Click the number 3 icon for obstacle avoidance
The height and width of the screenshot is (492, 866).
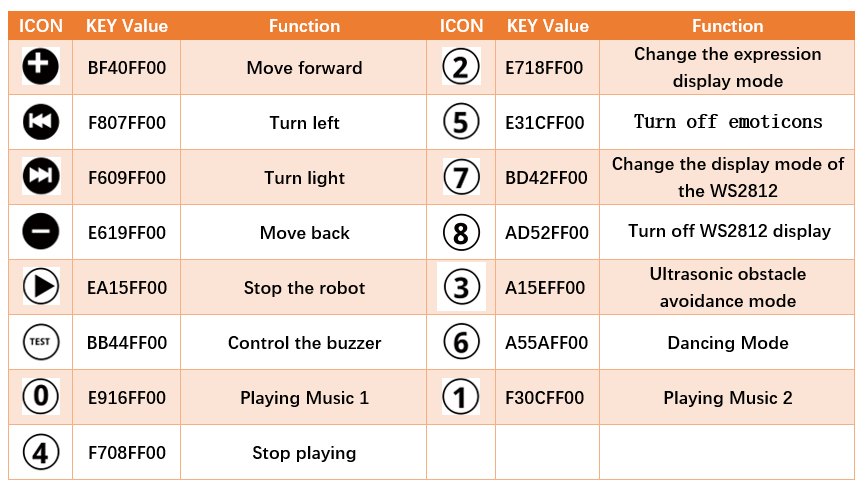pos(461,287)
